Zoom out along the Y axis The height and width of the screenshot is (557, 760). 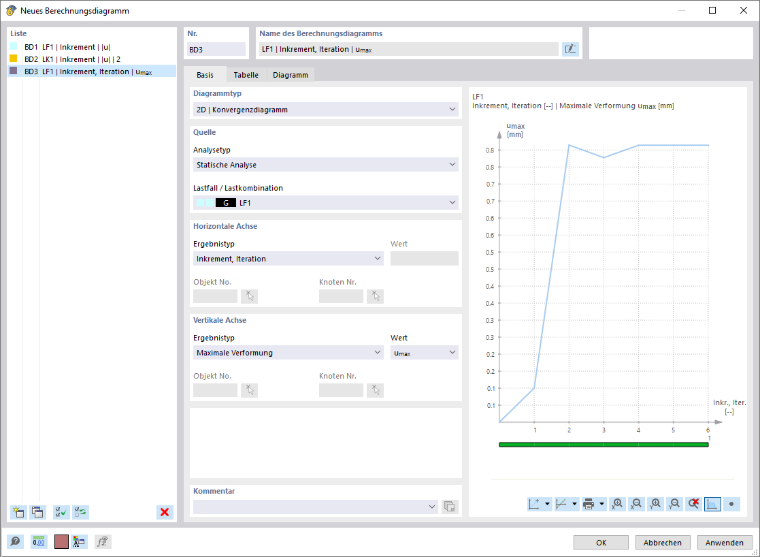click(674, 504)
